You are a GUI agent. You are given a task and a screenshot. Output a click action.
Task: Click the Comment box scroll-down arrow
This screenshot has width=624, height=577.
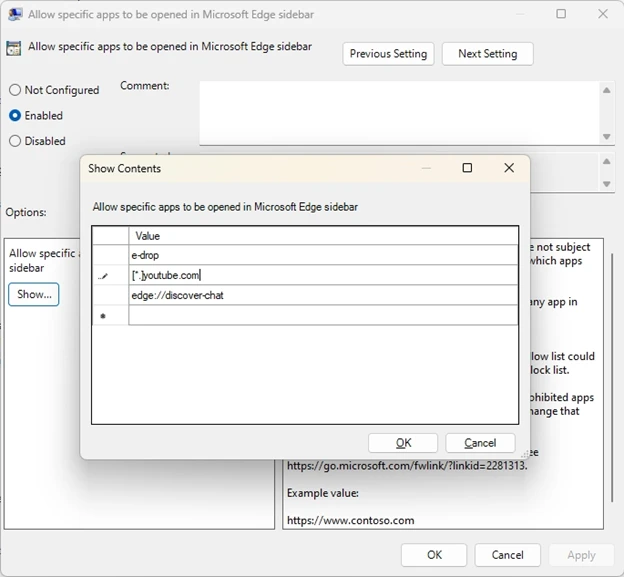pyautogui.click(x=606, y=136)
